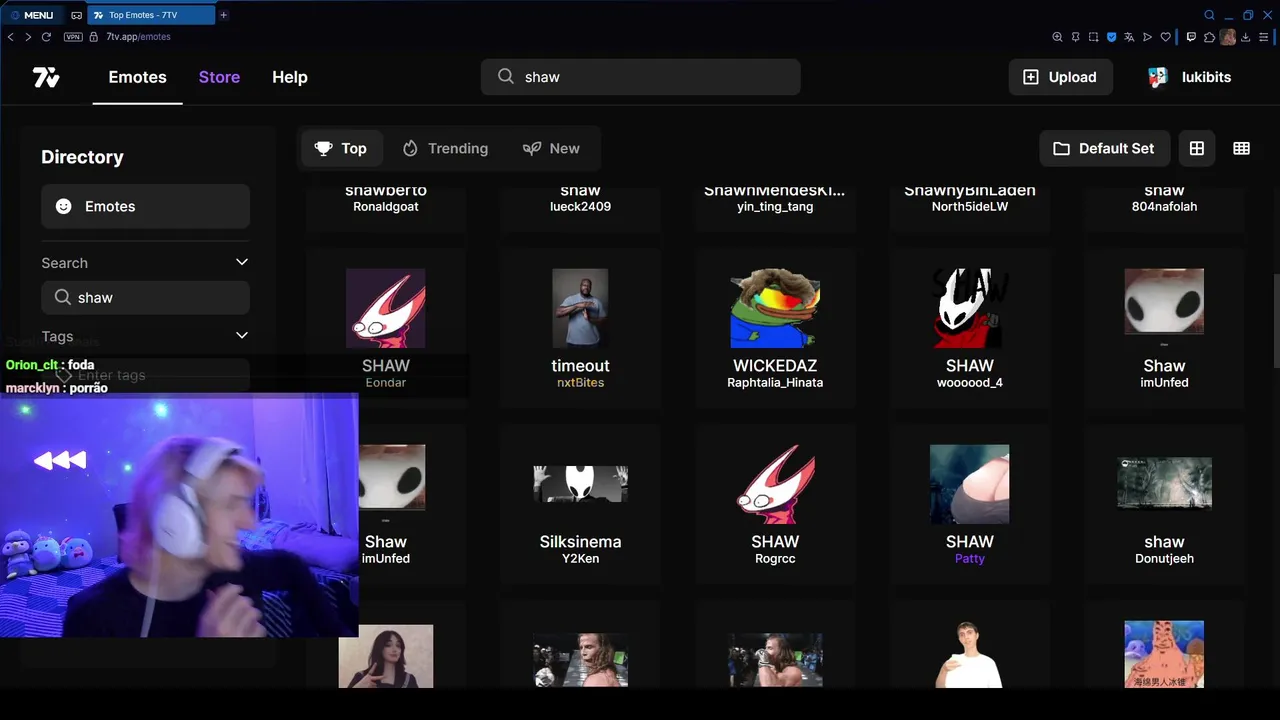Click the tab search magnifier icon

[x=1209, y=15]
